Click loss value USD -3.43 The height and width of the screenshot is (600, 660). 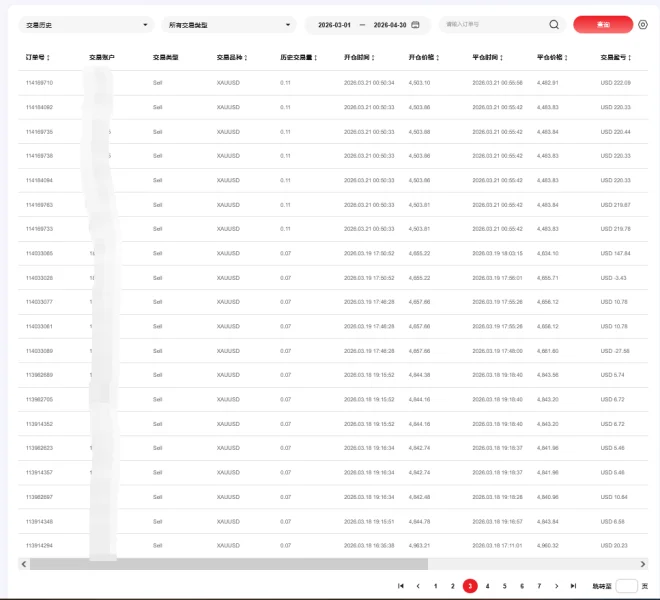pyautogui.click(x=613, y=278)
